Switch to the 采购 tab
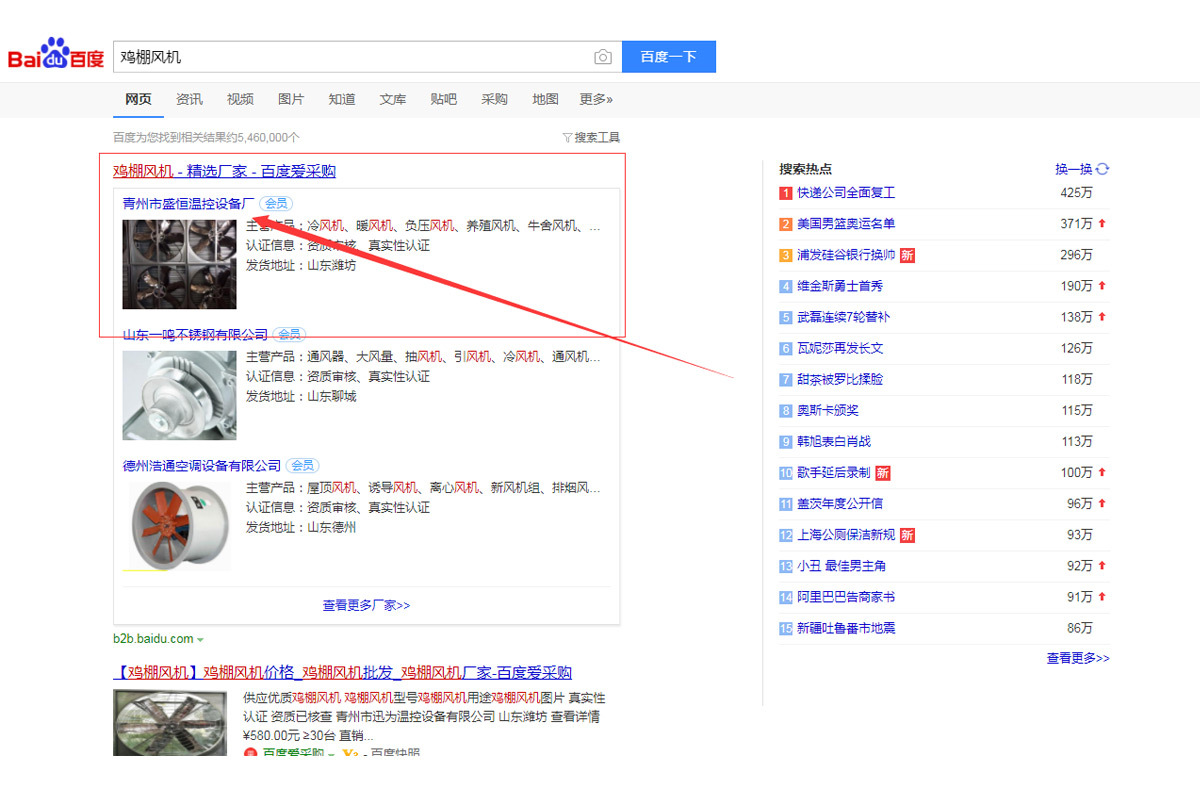Screen dimensions: 1200x797 [495, 99]
